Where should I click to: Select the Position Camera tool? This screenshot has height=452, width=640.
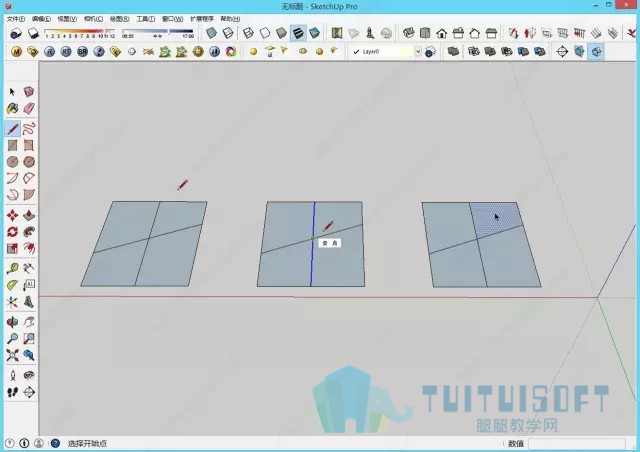point(12,375)
